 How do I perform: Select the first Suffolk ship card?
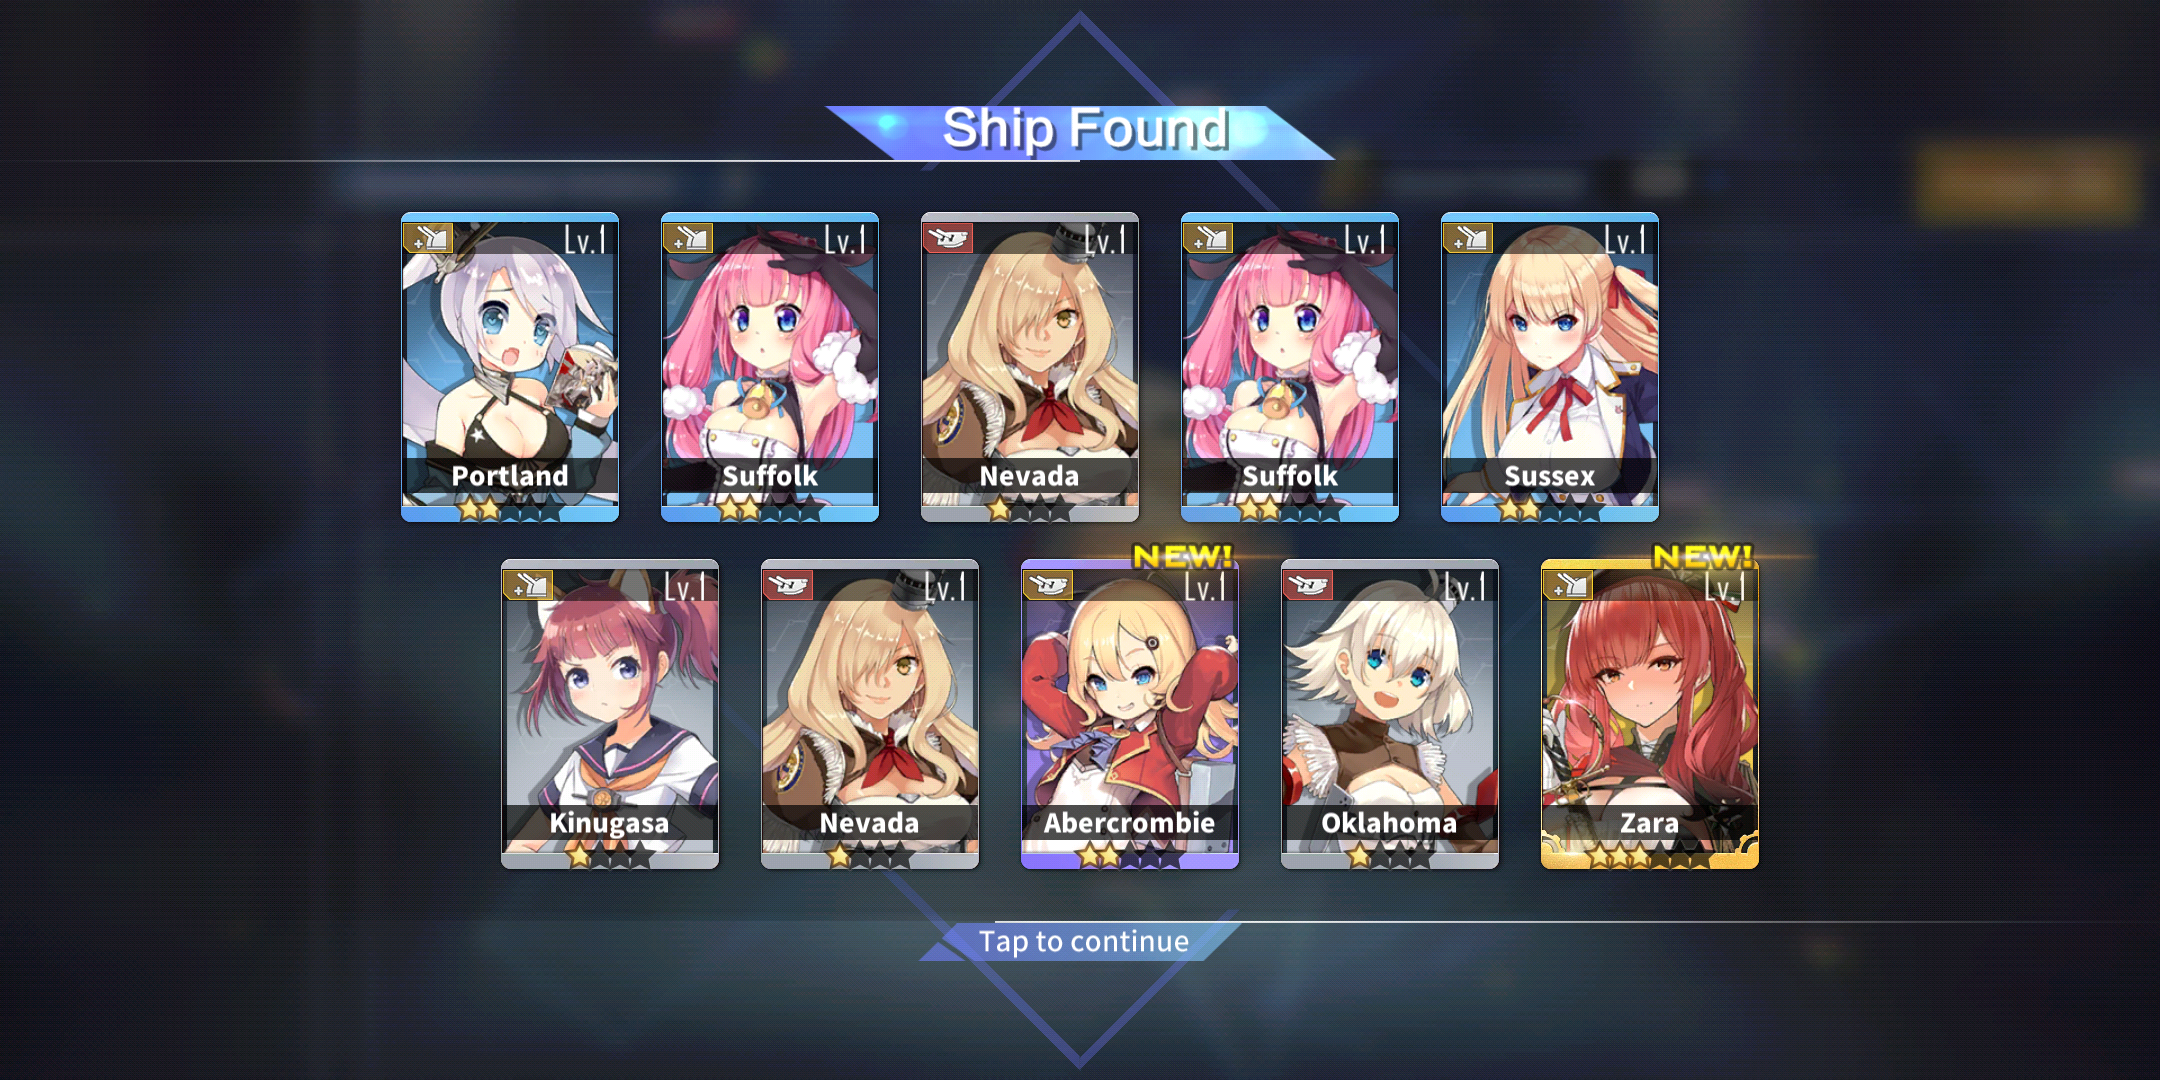click(770, 367)
